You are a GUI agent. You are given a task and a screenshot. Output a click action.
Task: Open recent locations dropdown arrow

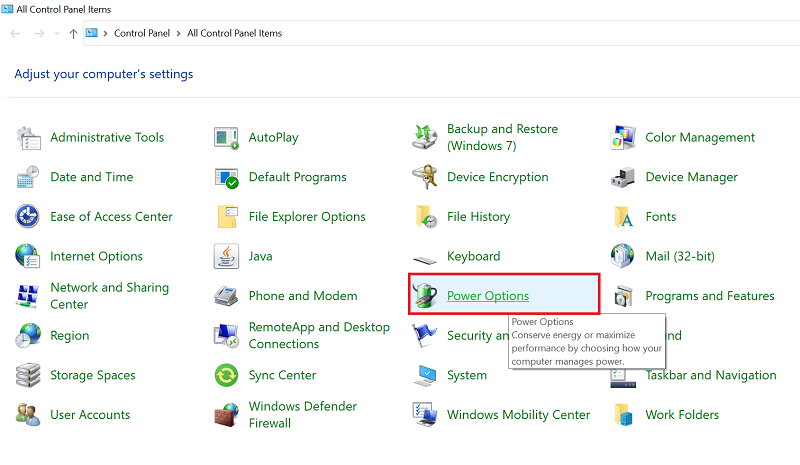(57, 34)
